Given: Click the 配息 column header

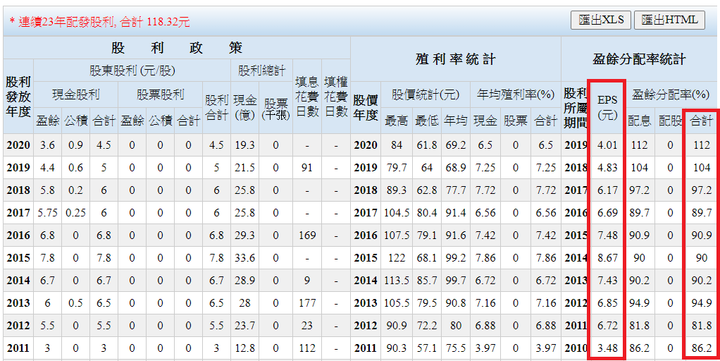Looking at the screenshot, I should point(639,121).
